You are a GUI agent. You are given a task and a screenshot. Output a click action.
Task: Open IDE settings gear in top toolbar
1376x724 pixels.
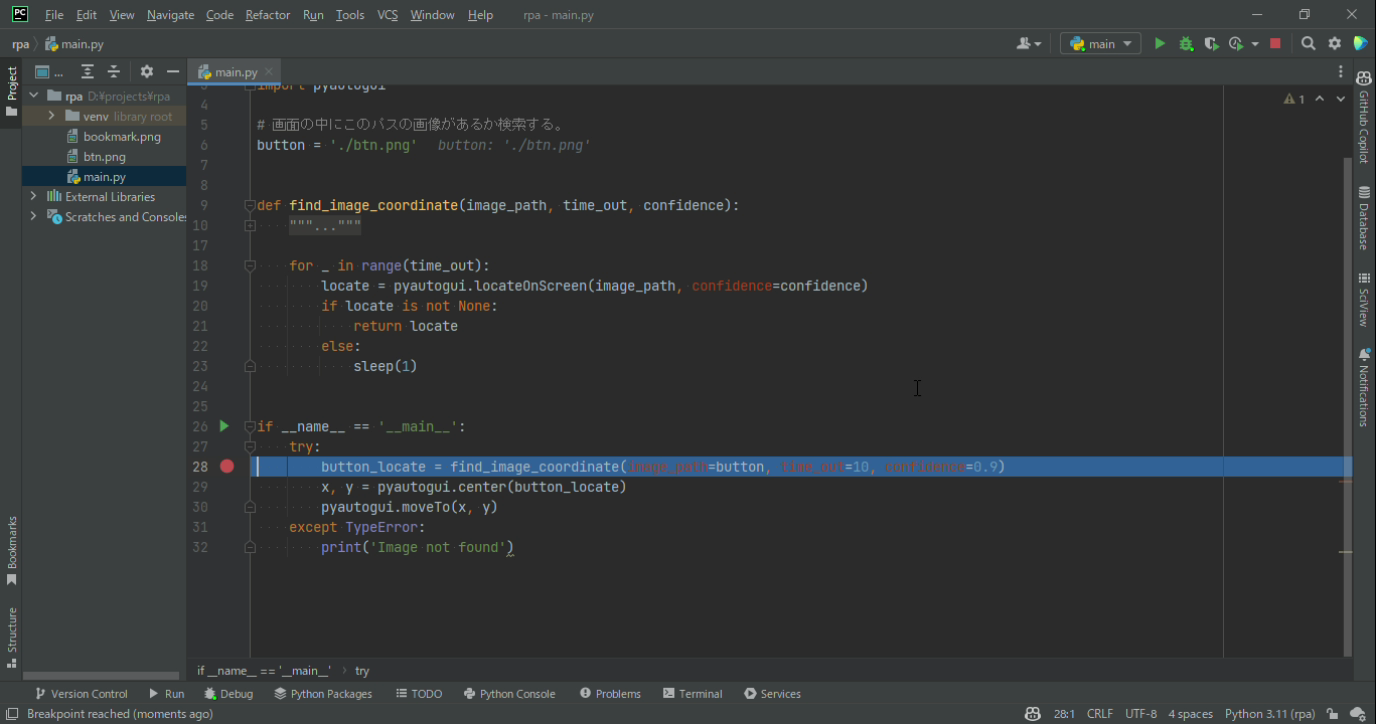tap(1334, 44)
